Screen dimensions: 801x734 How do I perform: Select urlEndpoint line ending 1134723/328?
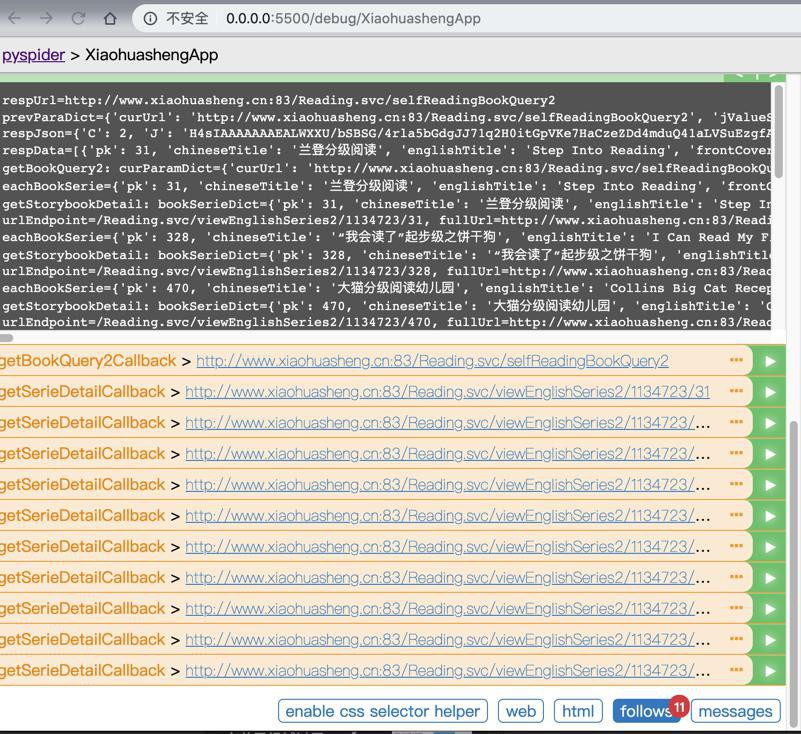pos(386,271)
